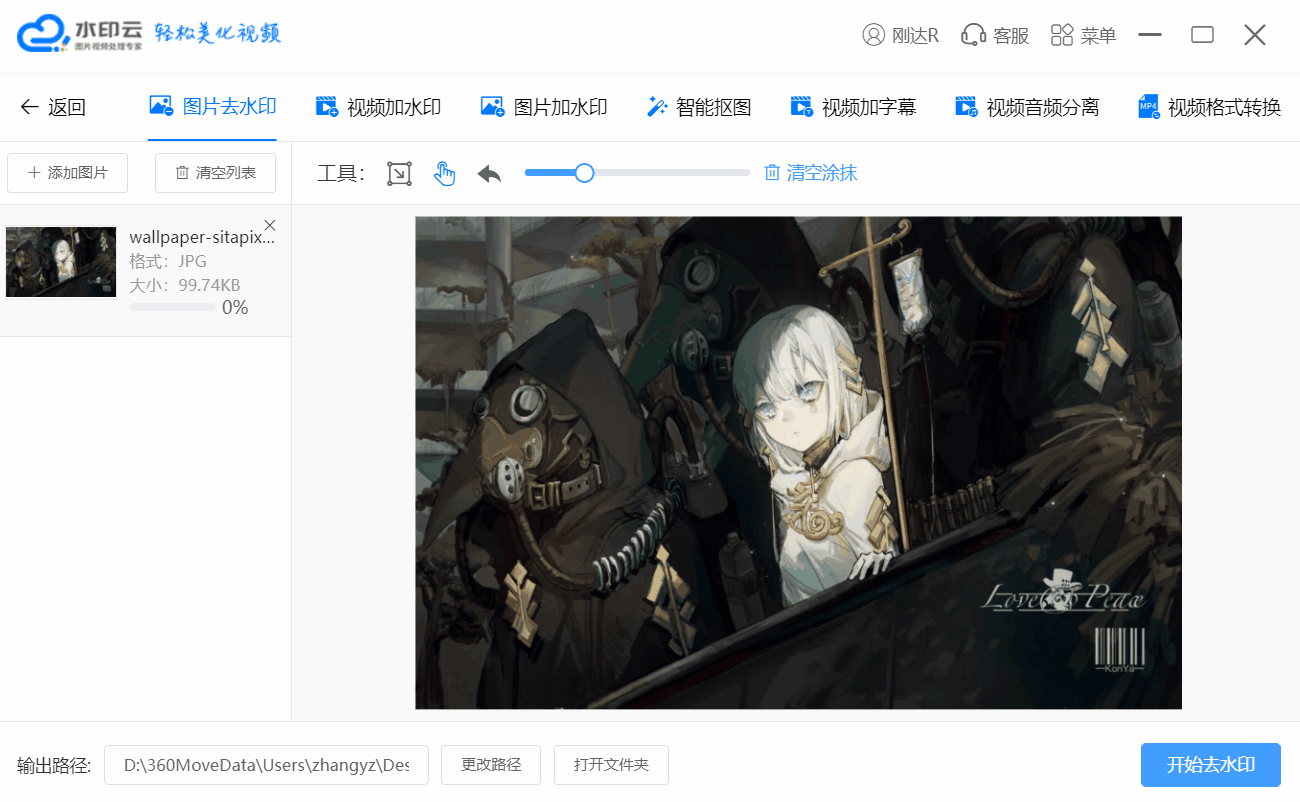Select the hand smear brush tool
The height and width of the screenshot is (802, 1300).
(x=444, y=174)
